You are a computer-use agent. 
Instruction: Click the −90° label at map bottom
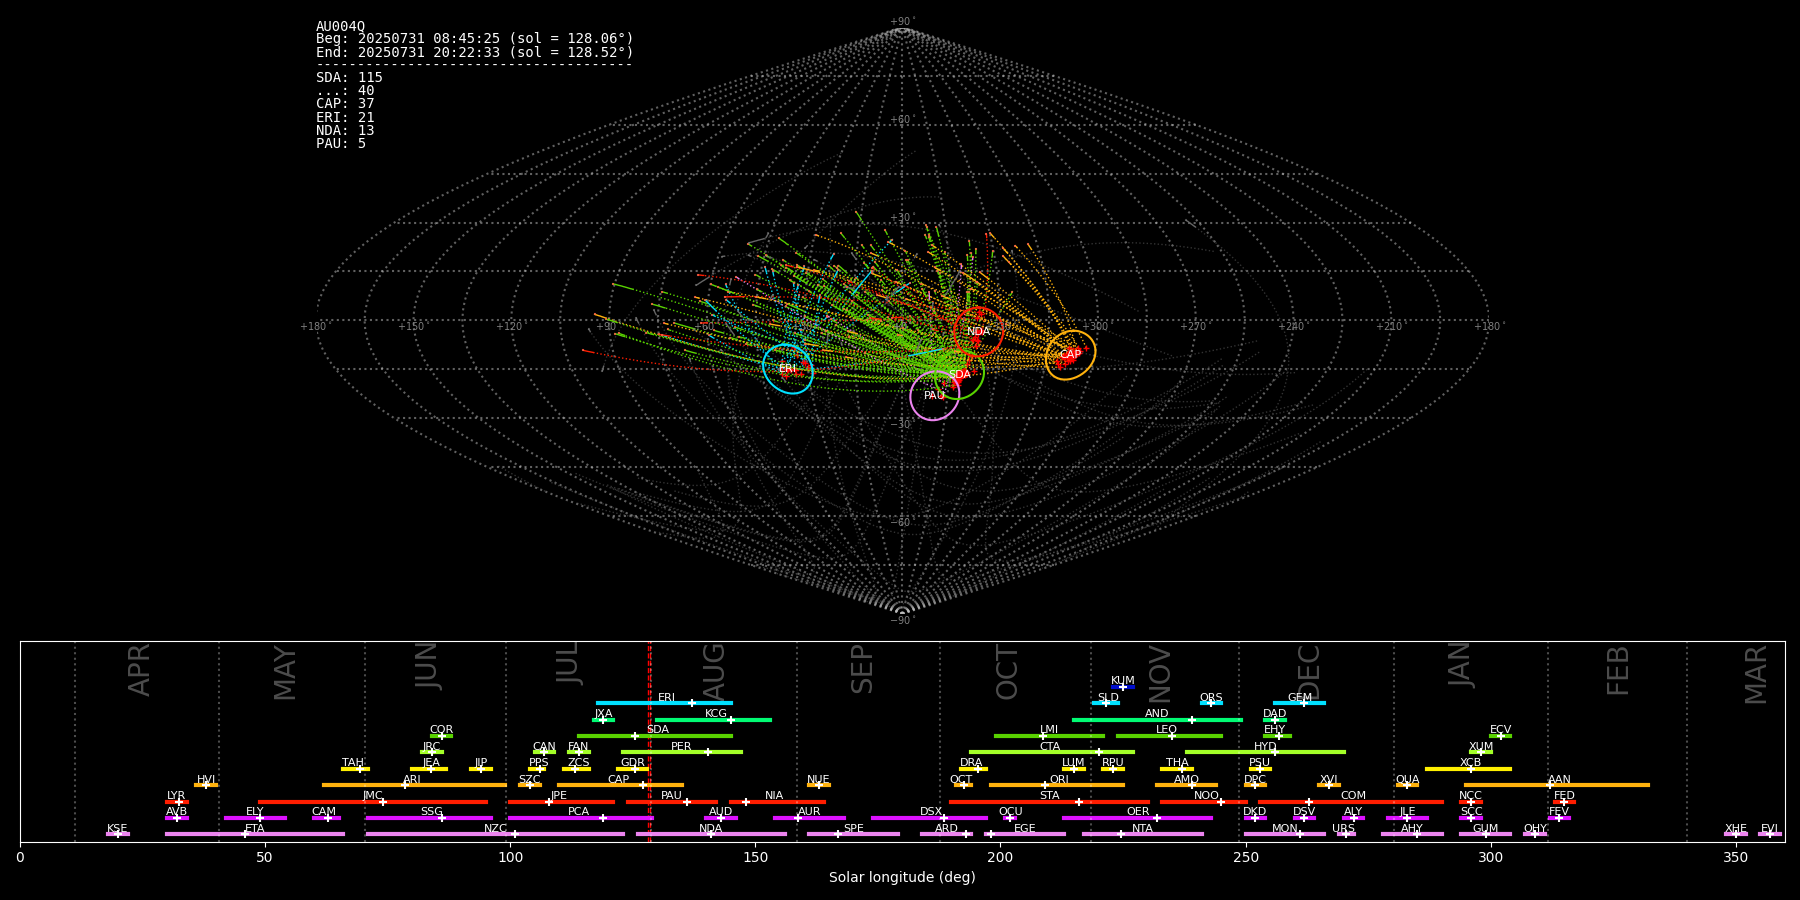[x=901, y=620]
